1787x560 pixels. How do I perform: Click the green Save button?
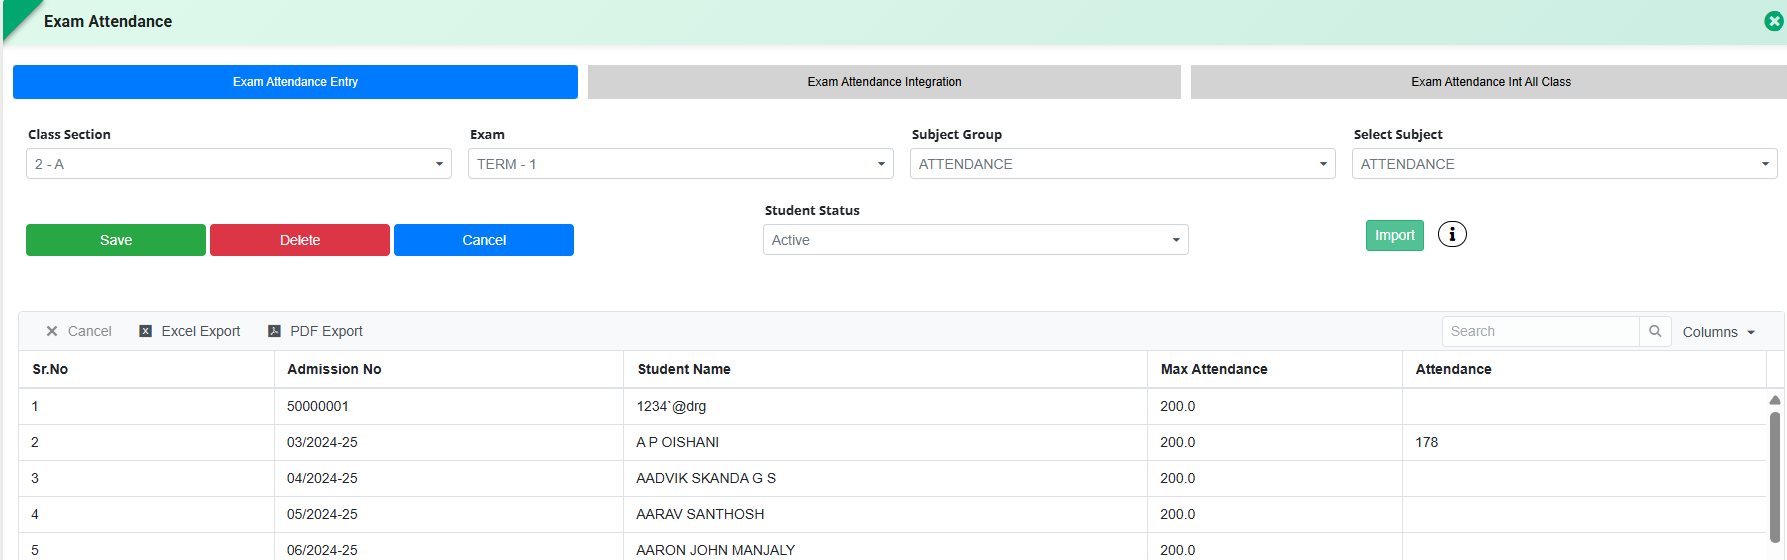(x=116, y=240)
